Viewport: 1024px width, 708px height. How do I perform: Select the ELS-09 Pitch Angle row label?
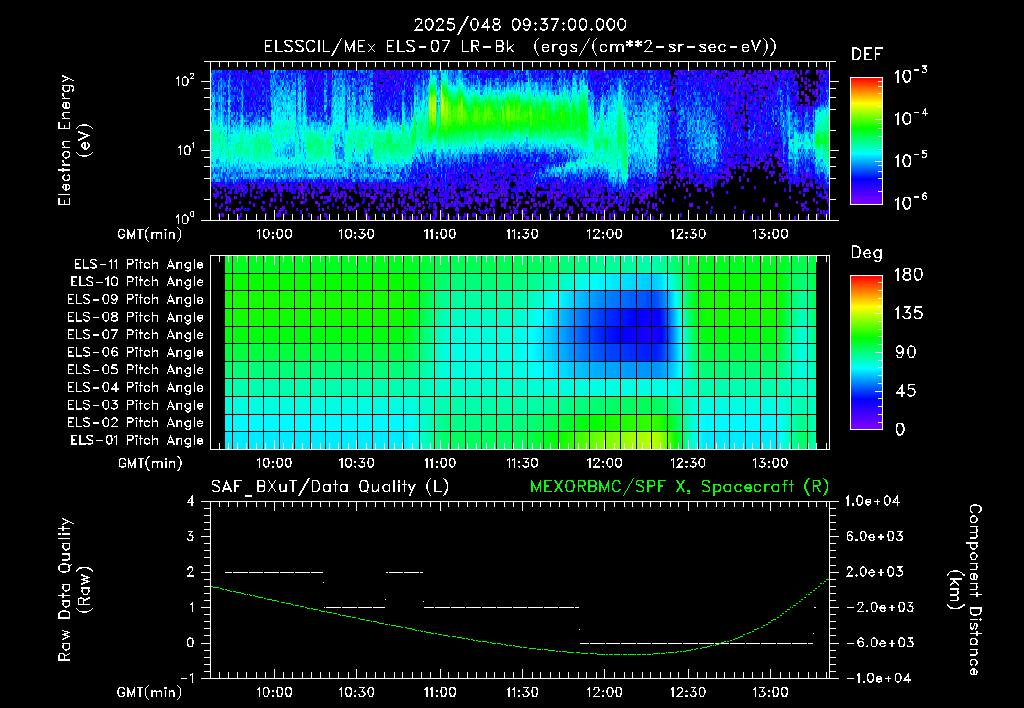click(x=136, y=300)
